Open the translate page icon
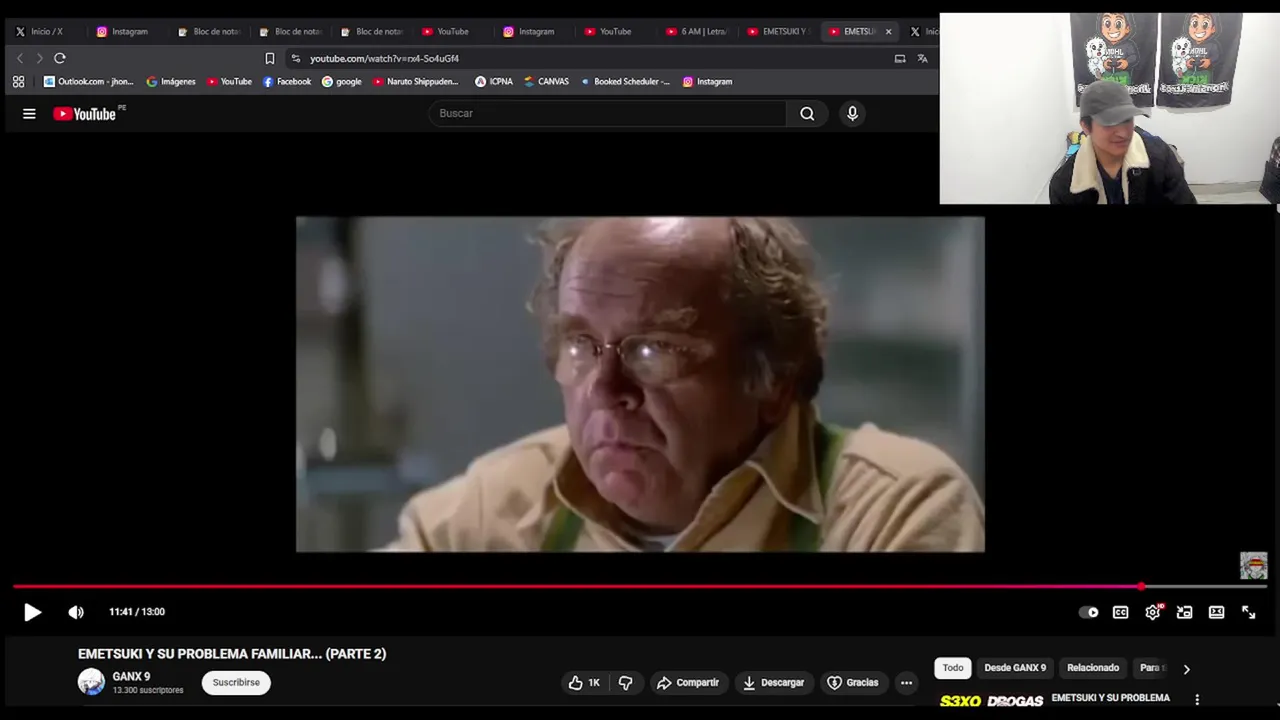Screen dimensions: 1280x720 pos(923,59)
